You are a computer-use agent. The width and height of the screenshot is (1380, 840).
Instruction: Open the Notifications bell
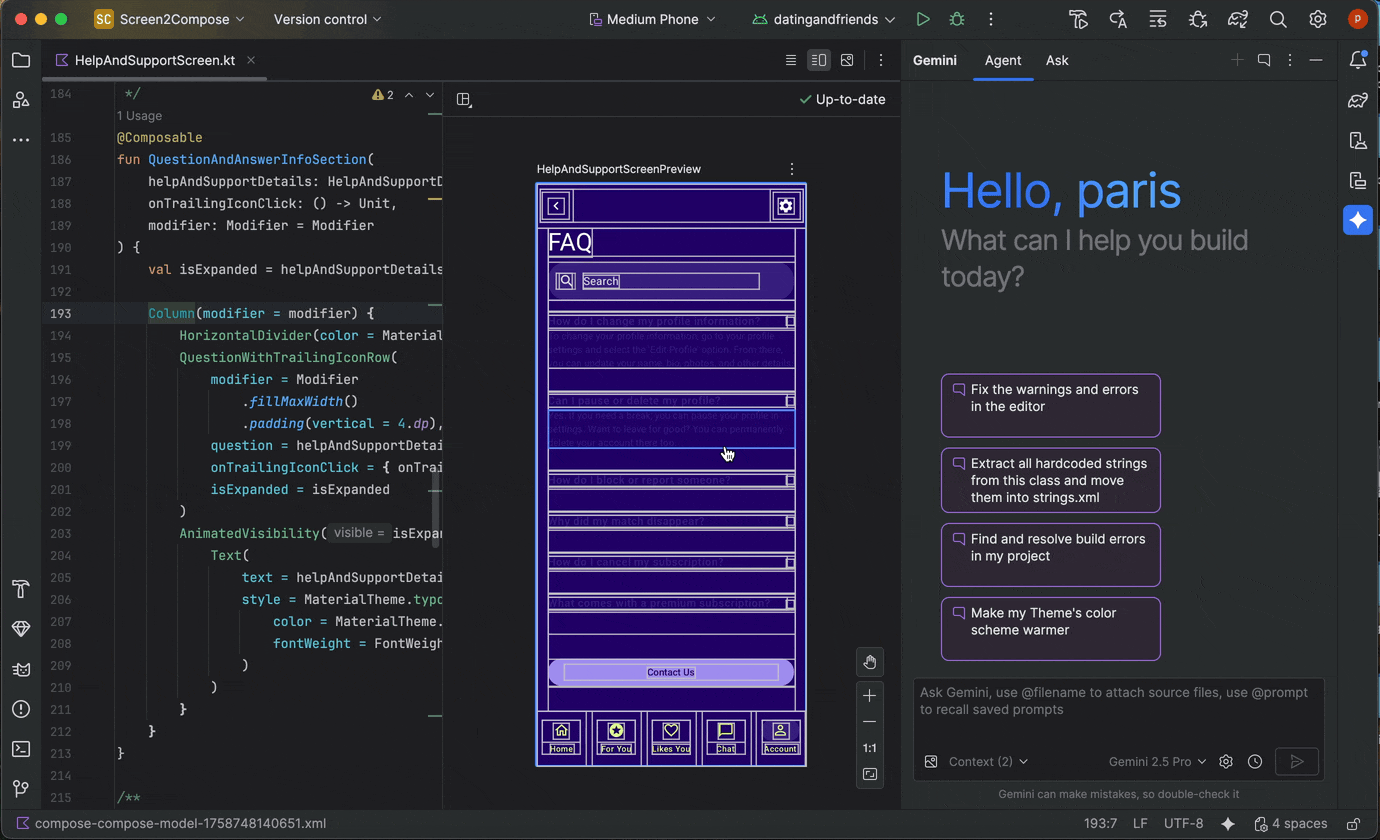[x=1358, y=60]
